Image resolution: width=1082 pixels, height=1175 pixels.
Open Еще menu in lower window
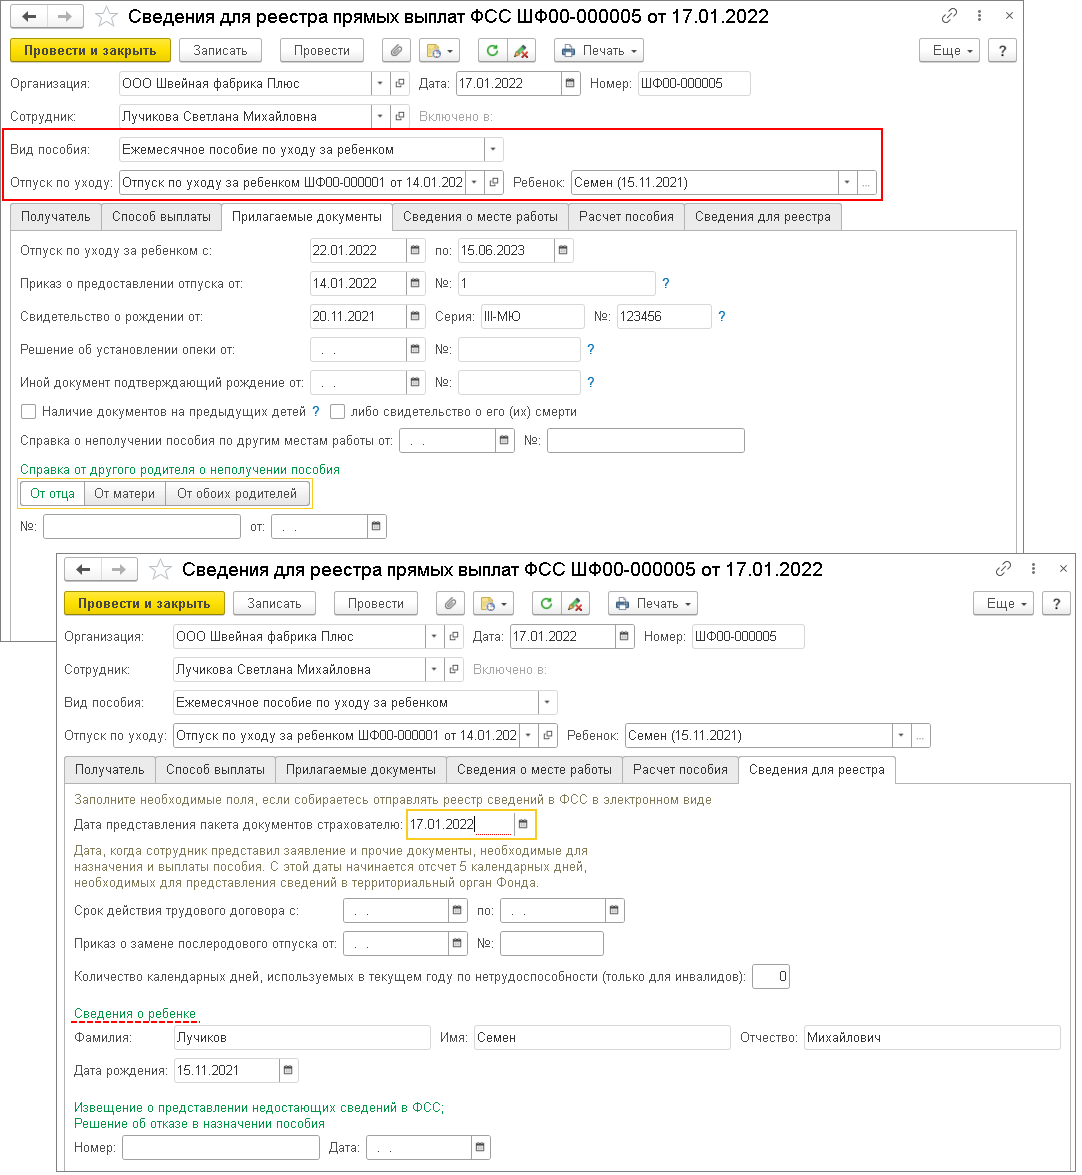(x=1003, y=603)
